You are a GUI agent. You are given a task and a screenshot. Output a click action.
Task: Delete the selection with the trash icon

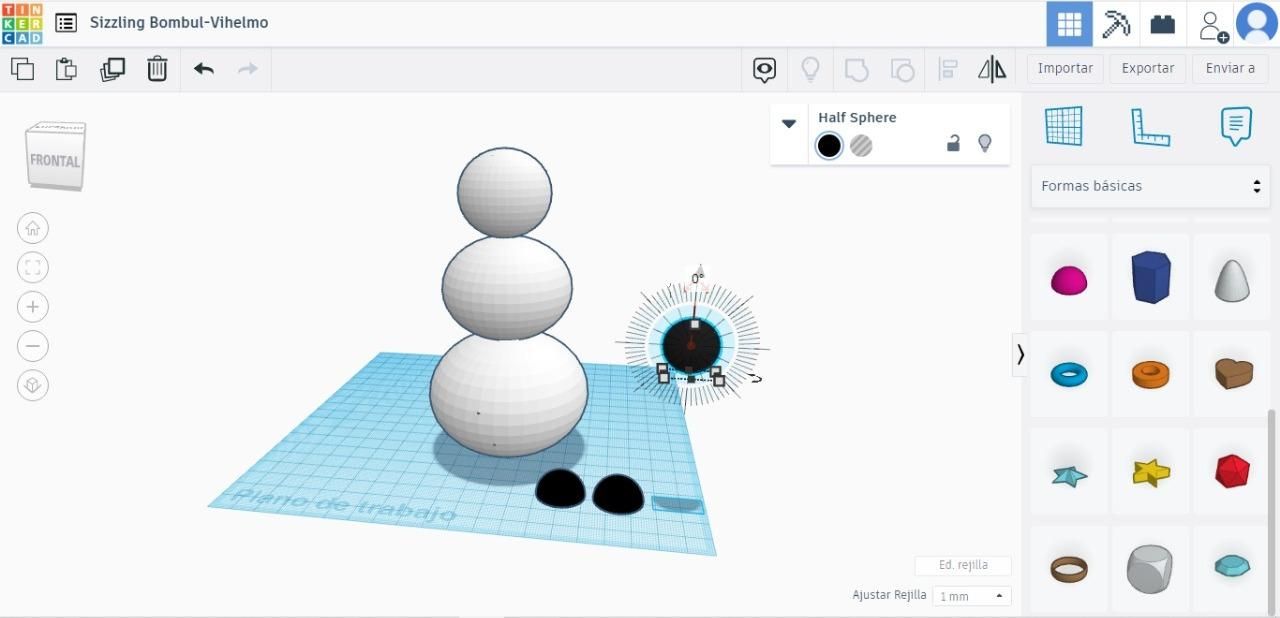(x=157, y=69)
